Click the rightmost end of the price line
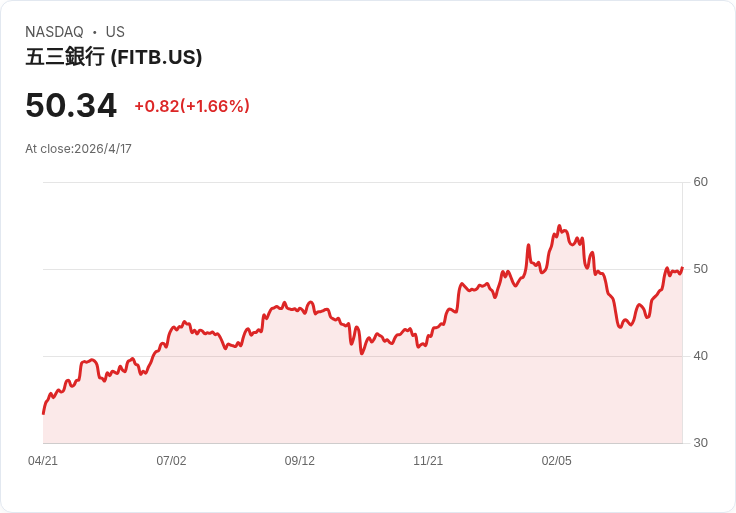The width and height of the screenshot is (736, 513). (x=682, y=268)
